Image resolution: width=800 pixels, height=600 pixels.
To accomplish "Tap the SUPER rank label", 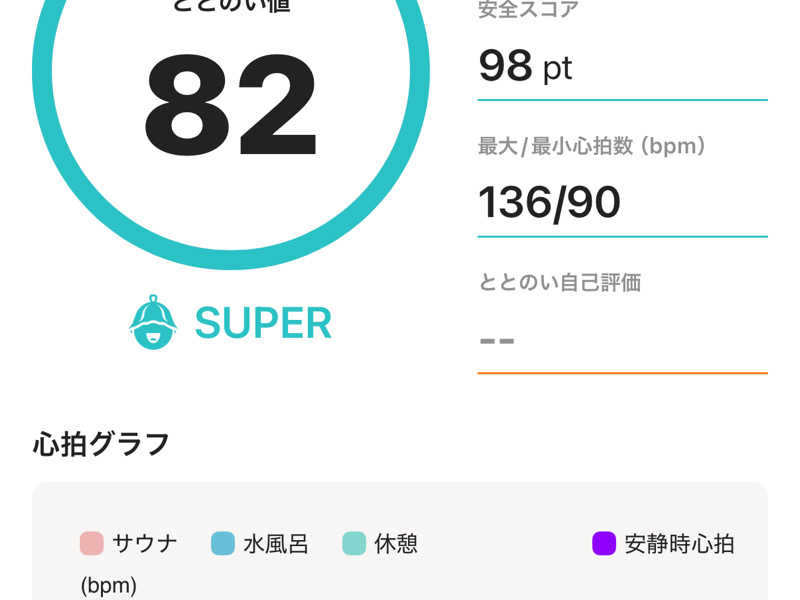I will coord(263,323).
